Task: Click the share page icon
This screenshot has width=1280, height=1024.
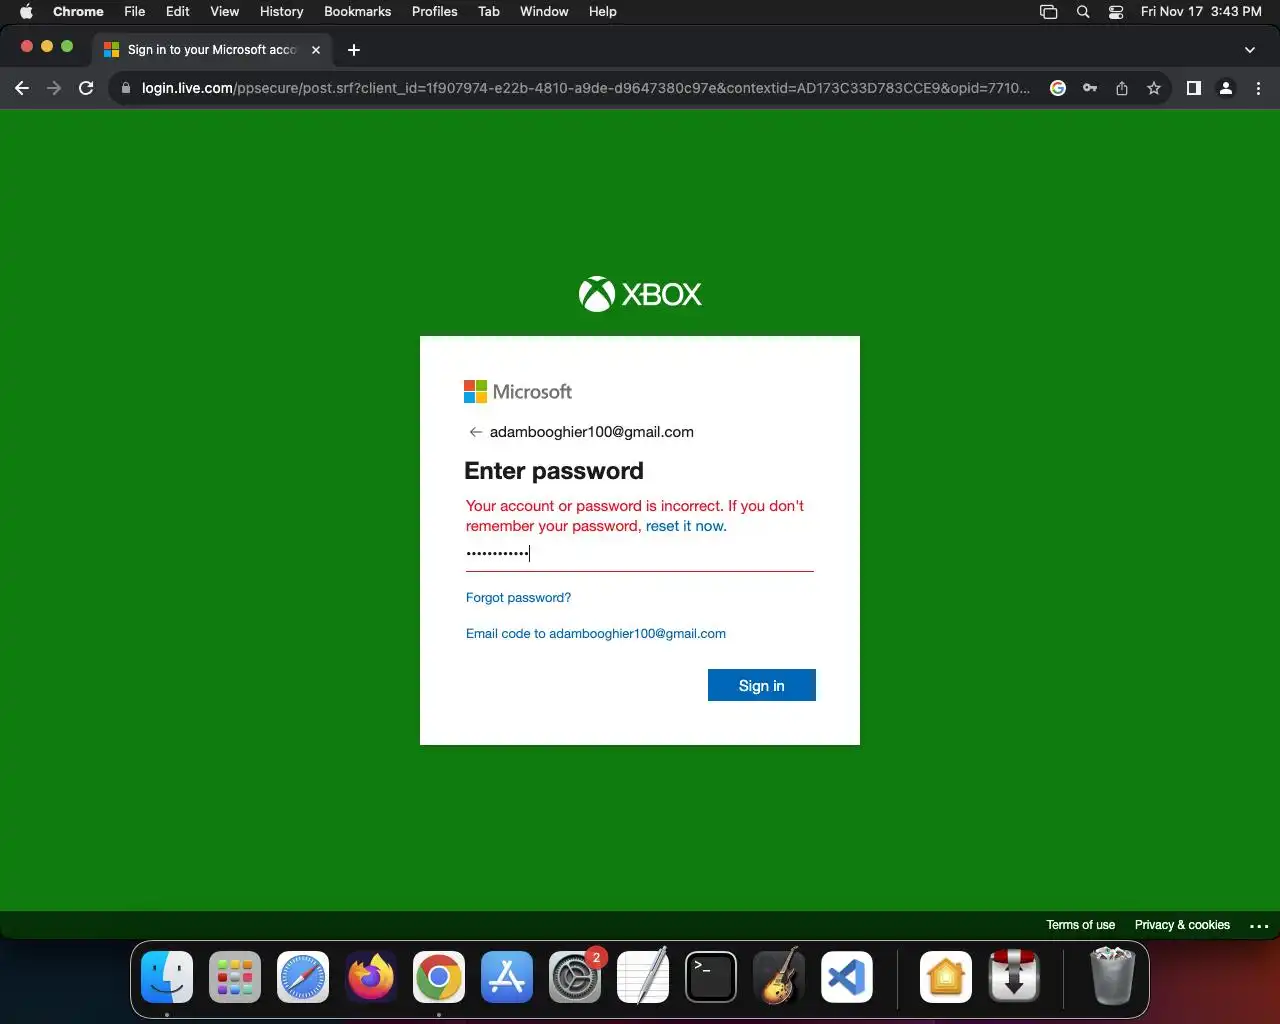Action: (1122, 88)
